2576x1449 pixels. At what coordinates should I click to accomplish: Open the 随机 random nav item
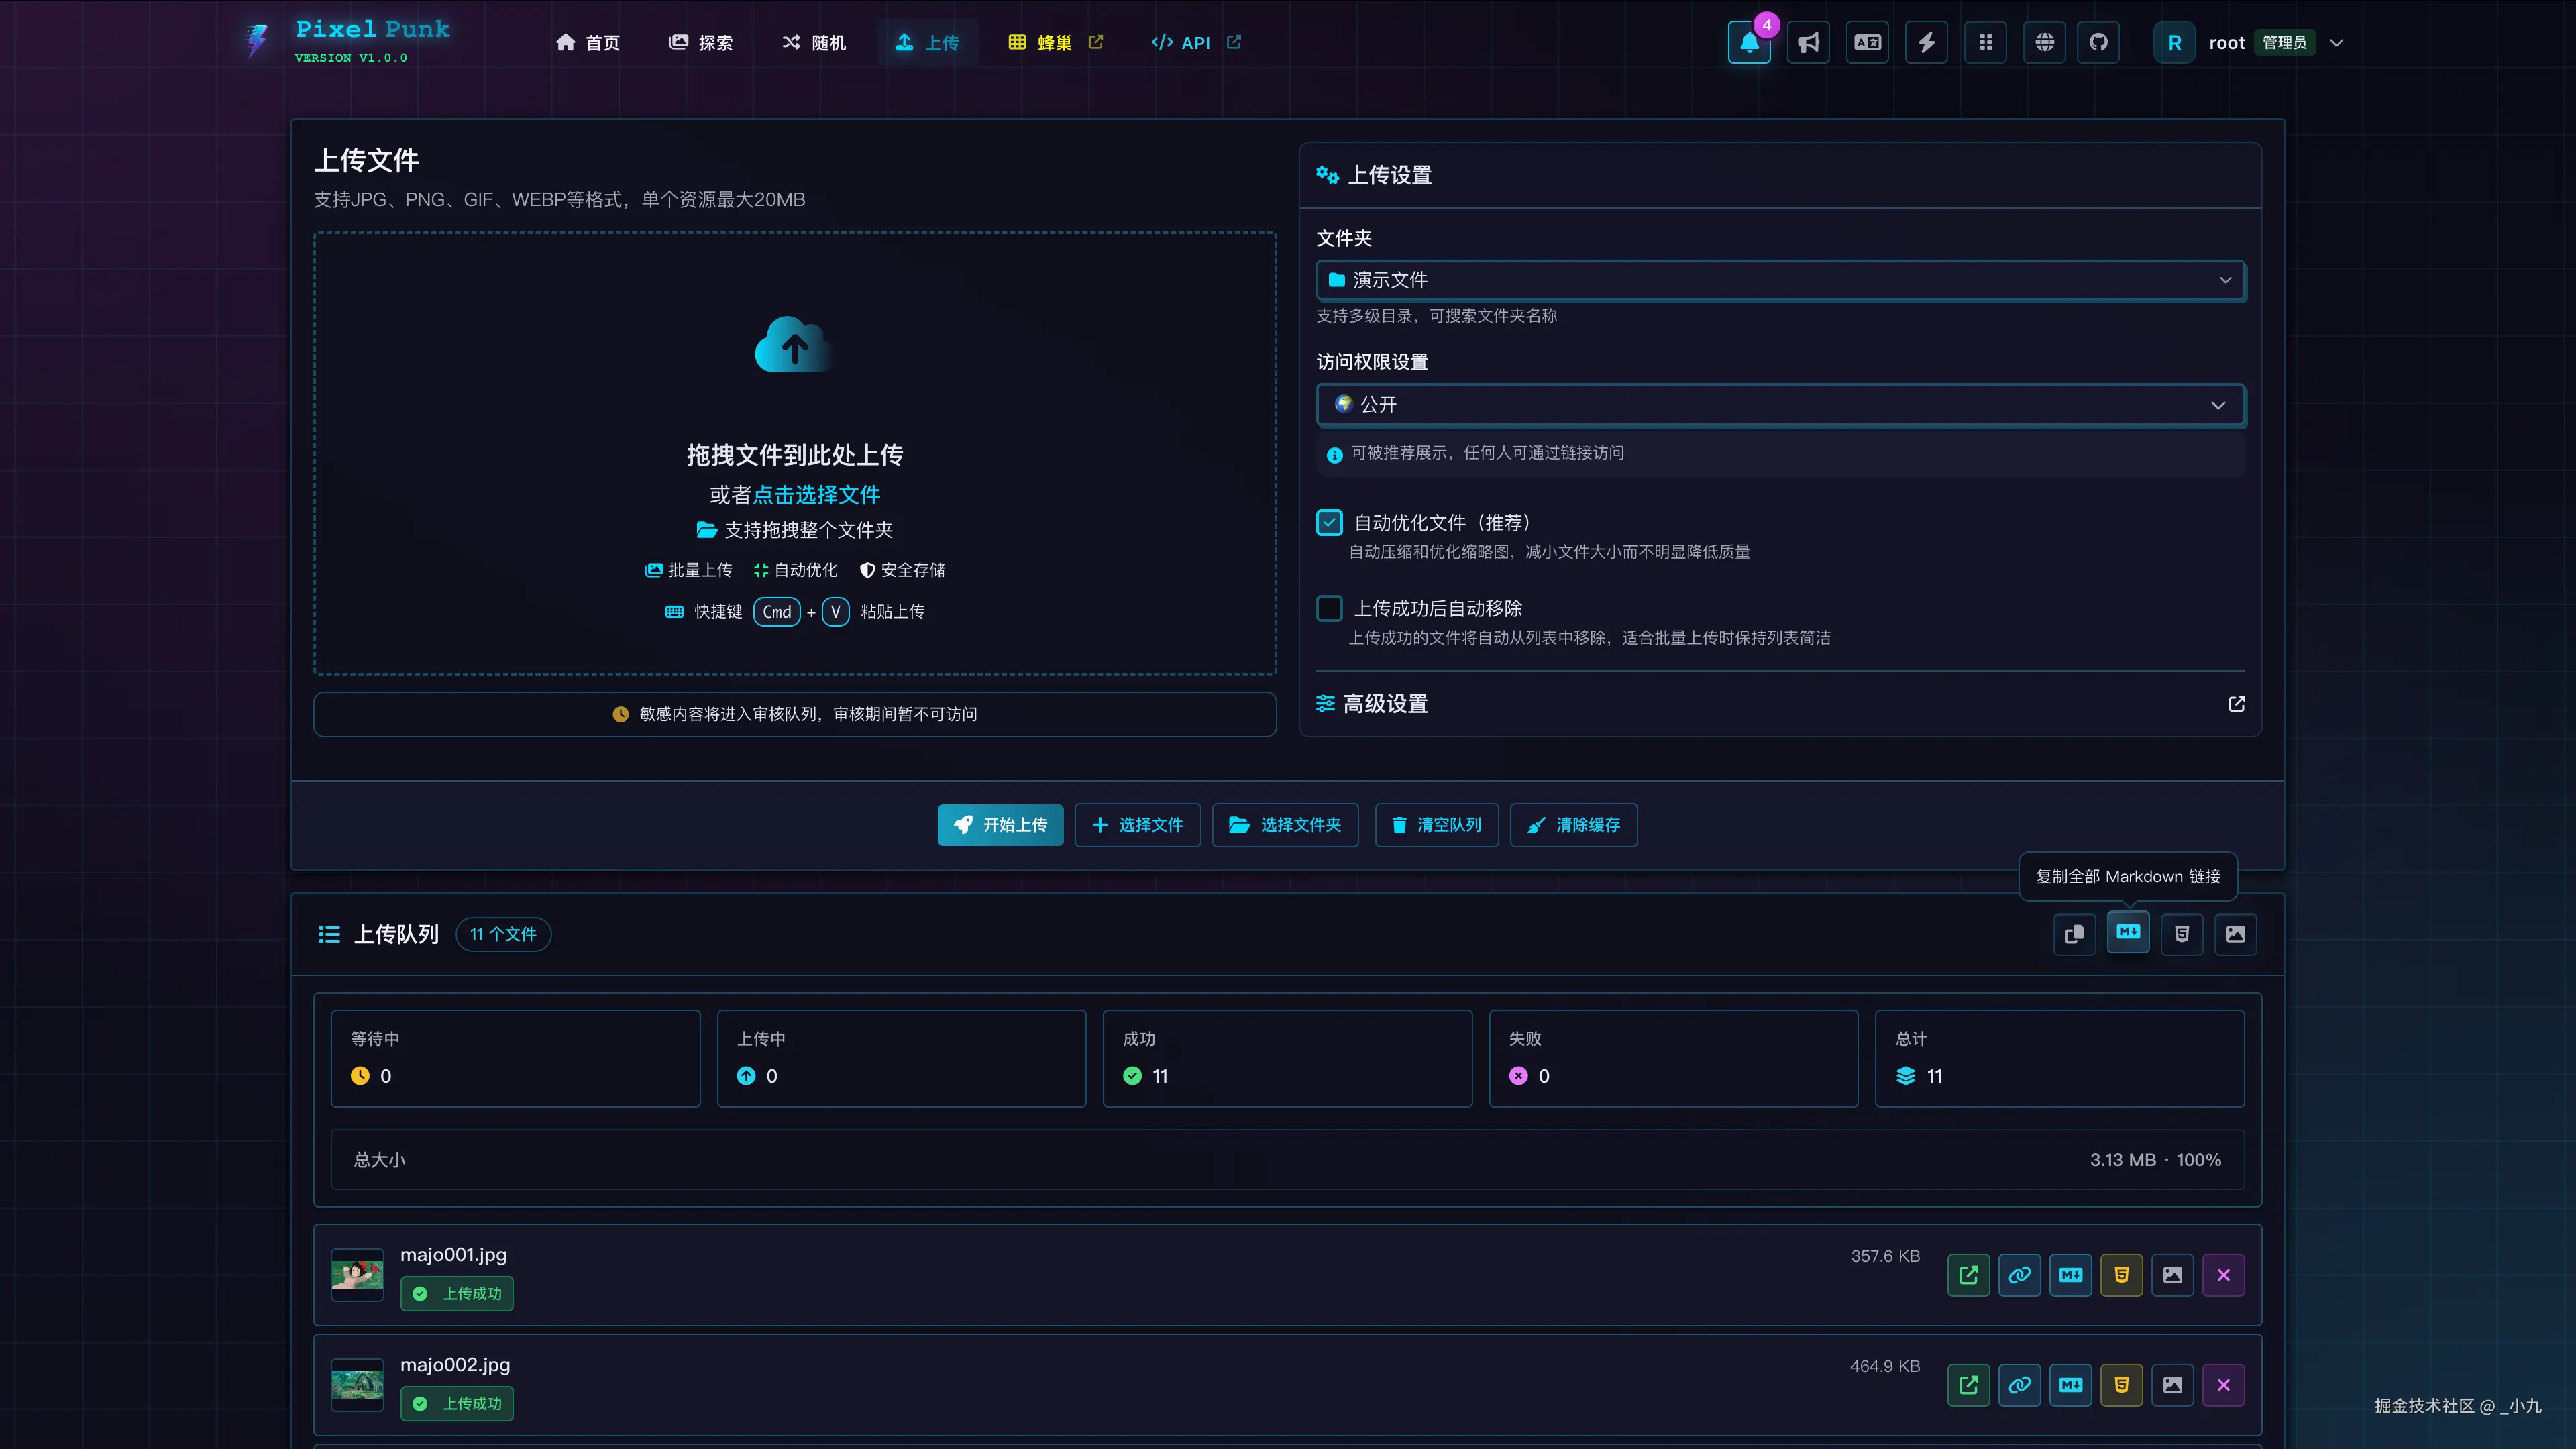pyautogui.click(x=814, y=43)
